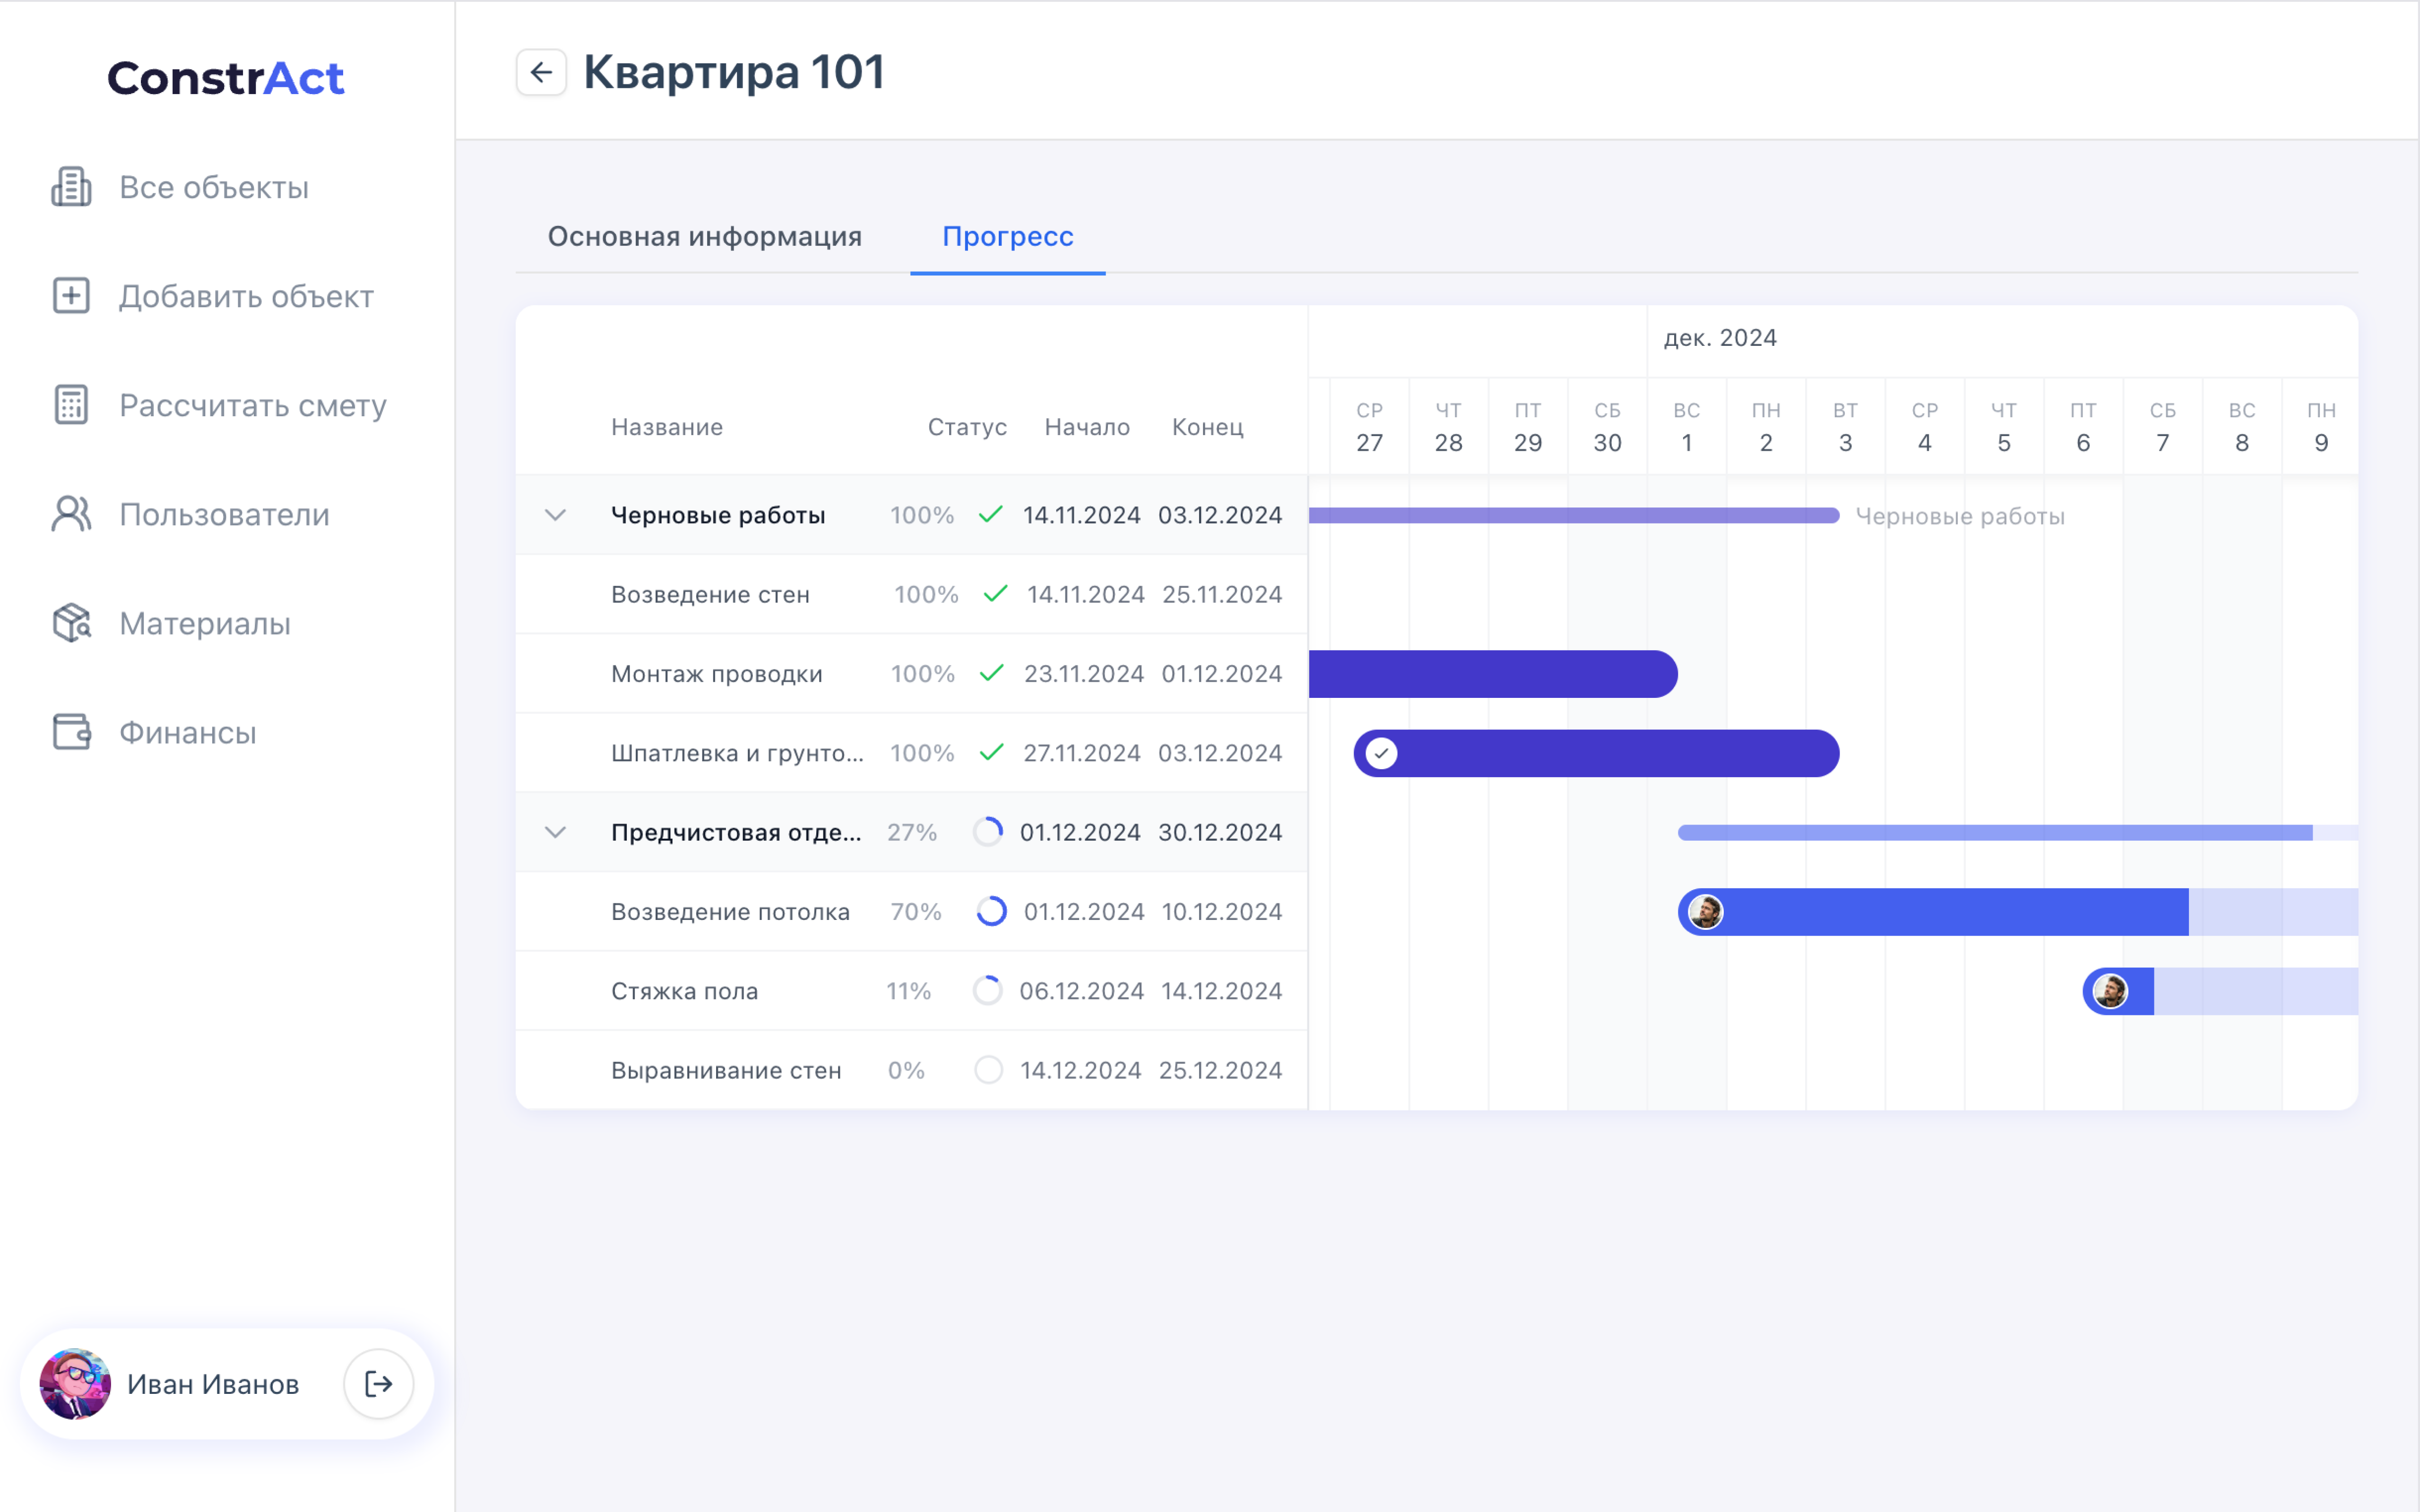Image resolution: width=2420 pixels, height=1512 pixels.
Task: Click the logout icon beside Иван Иванов
Action: click(x=378, y=1384)
